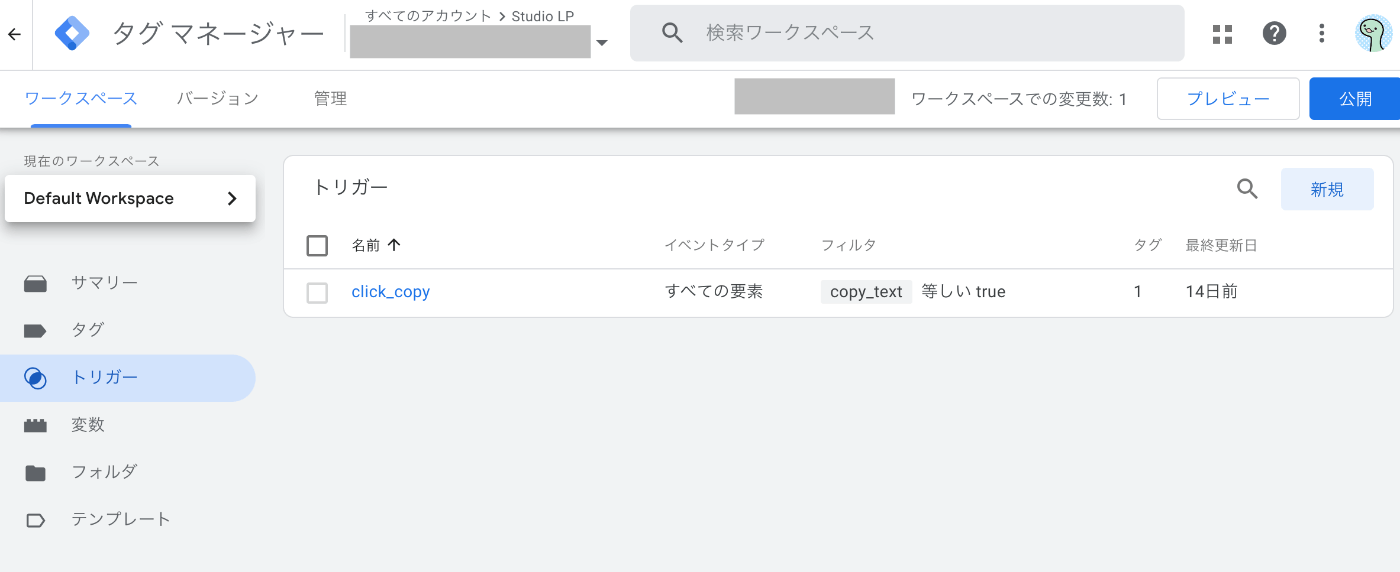This screenshot has height=572, width=1400.
Task: Click the trigger table search icon
Action: click(1247, 189)
